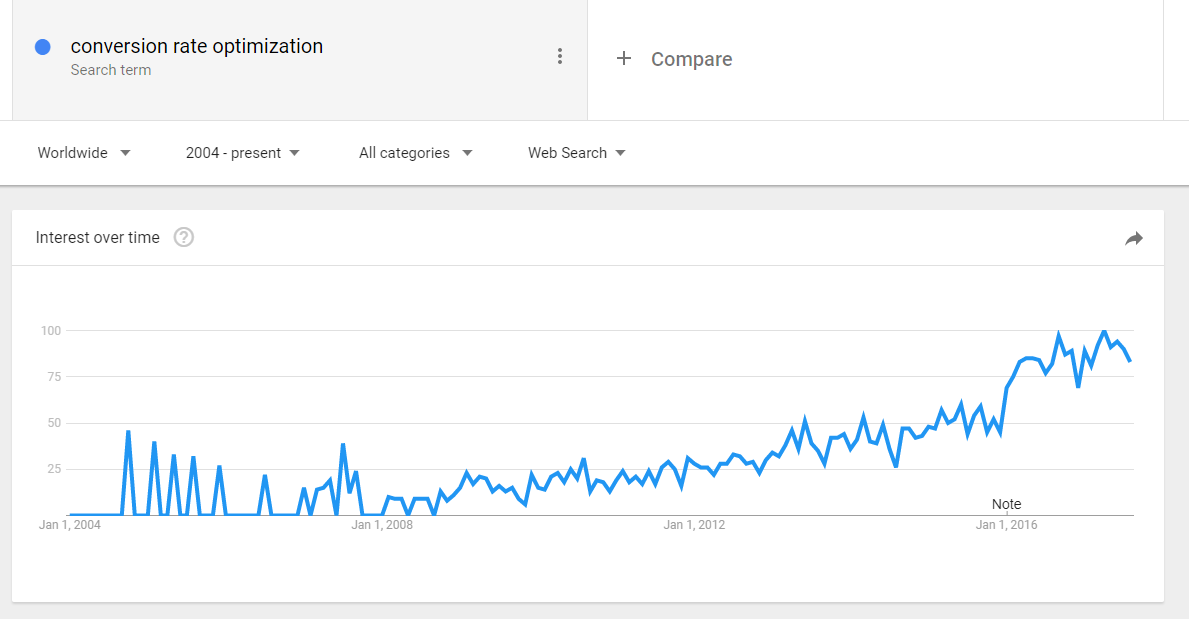The width and height of the screenshot is (1189, 619).
Task: Click the Interest over time heading
Action: 98,237
